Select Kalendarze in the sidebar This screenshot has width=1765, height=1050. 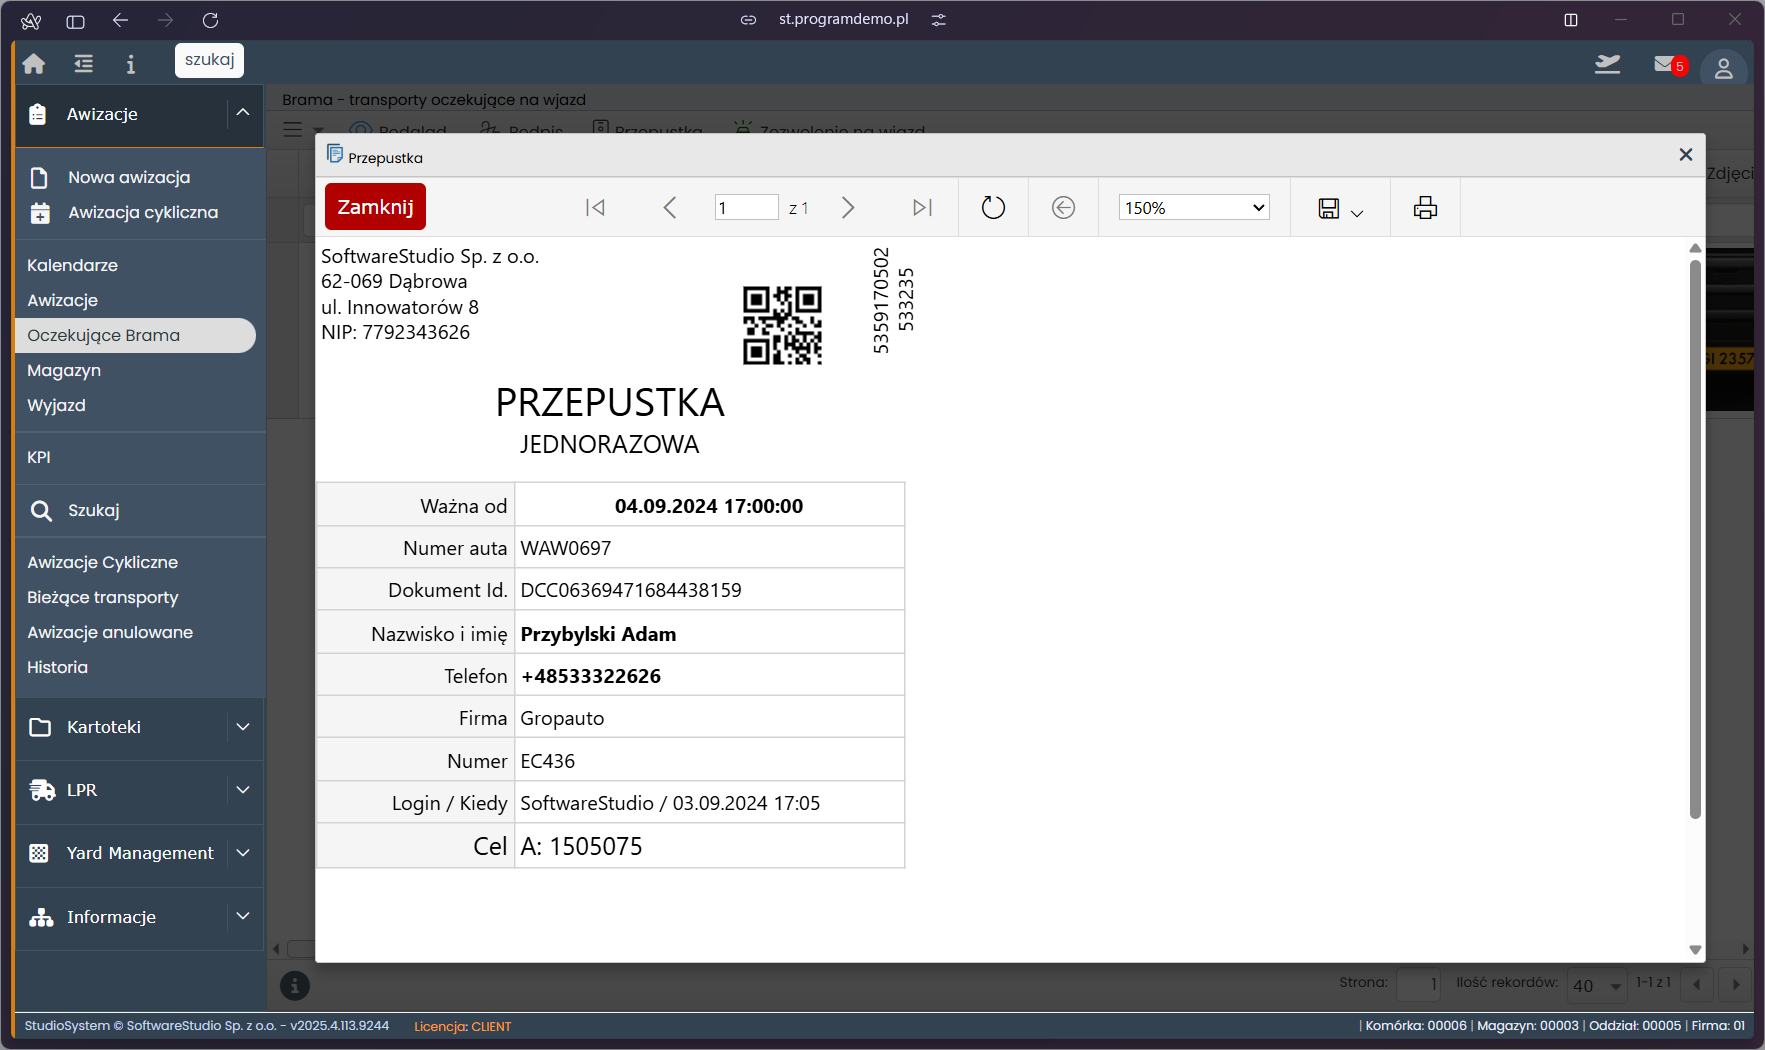click(x=72, y=265)
